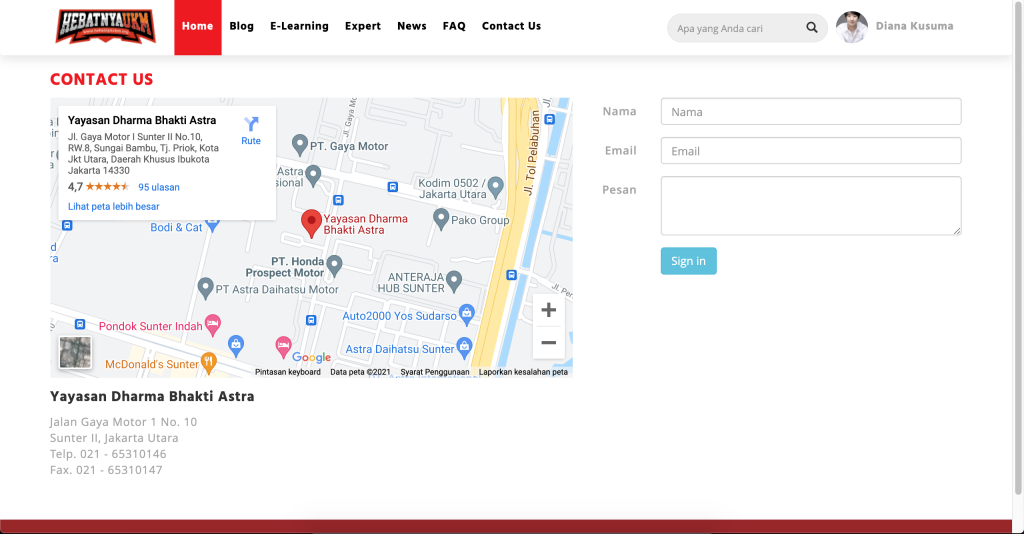Open the News section
The width and height of the screenshot is (1024, 534).
point(411,26)
